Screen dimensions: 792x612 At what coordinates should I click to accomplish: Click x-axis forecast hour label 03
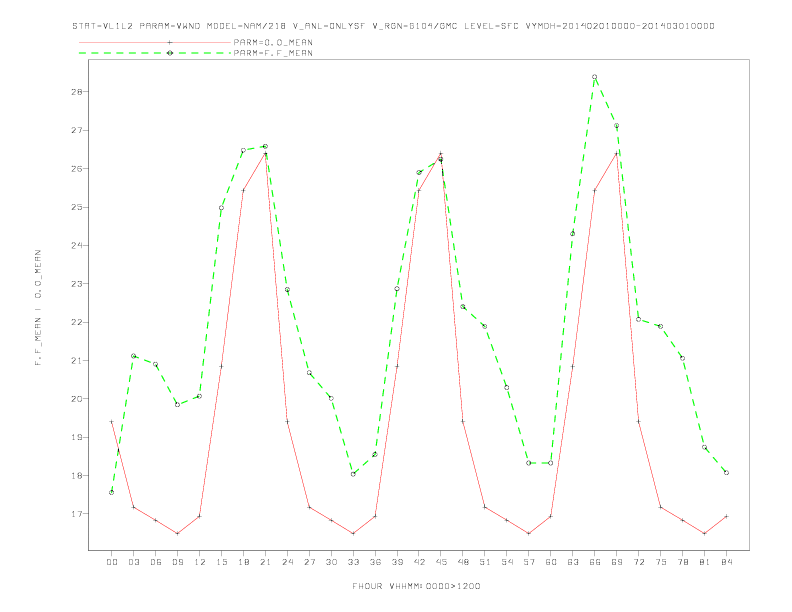coord(133,562)
